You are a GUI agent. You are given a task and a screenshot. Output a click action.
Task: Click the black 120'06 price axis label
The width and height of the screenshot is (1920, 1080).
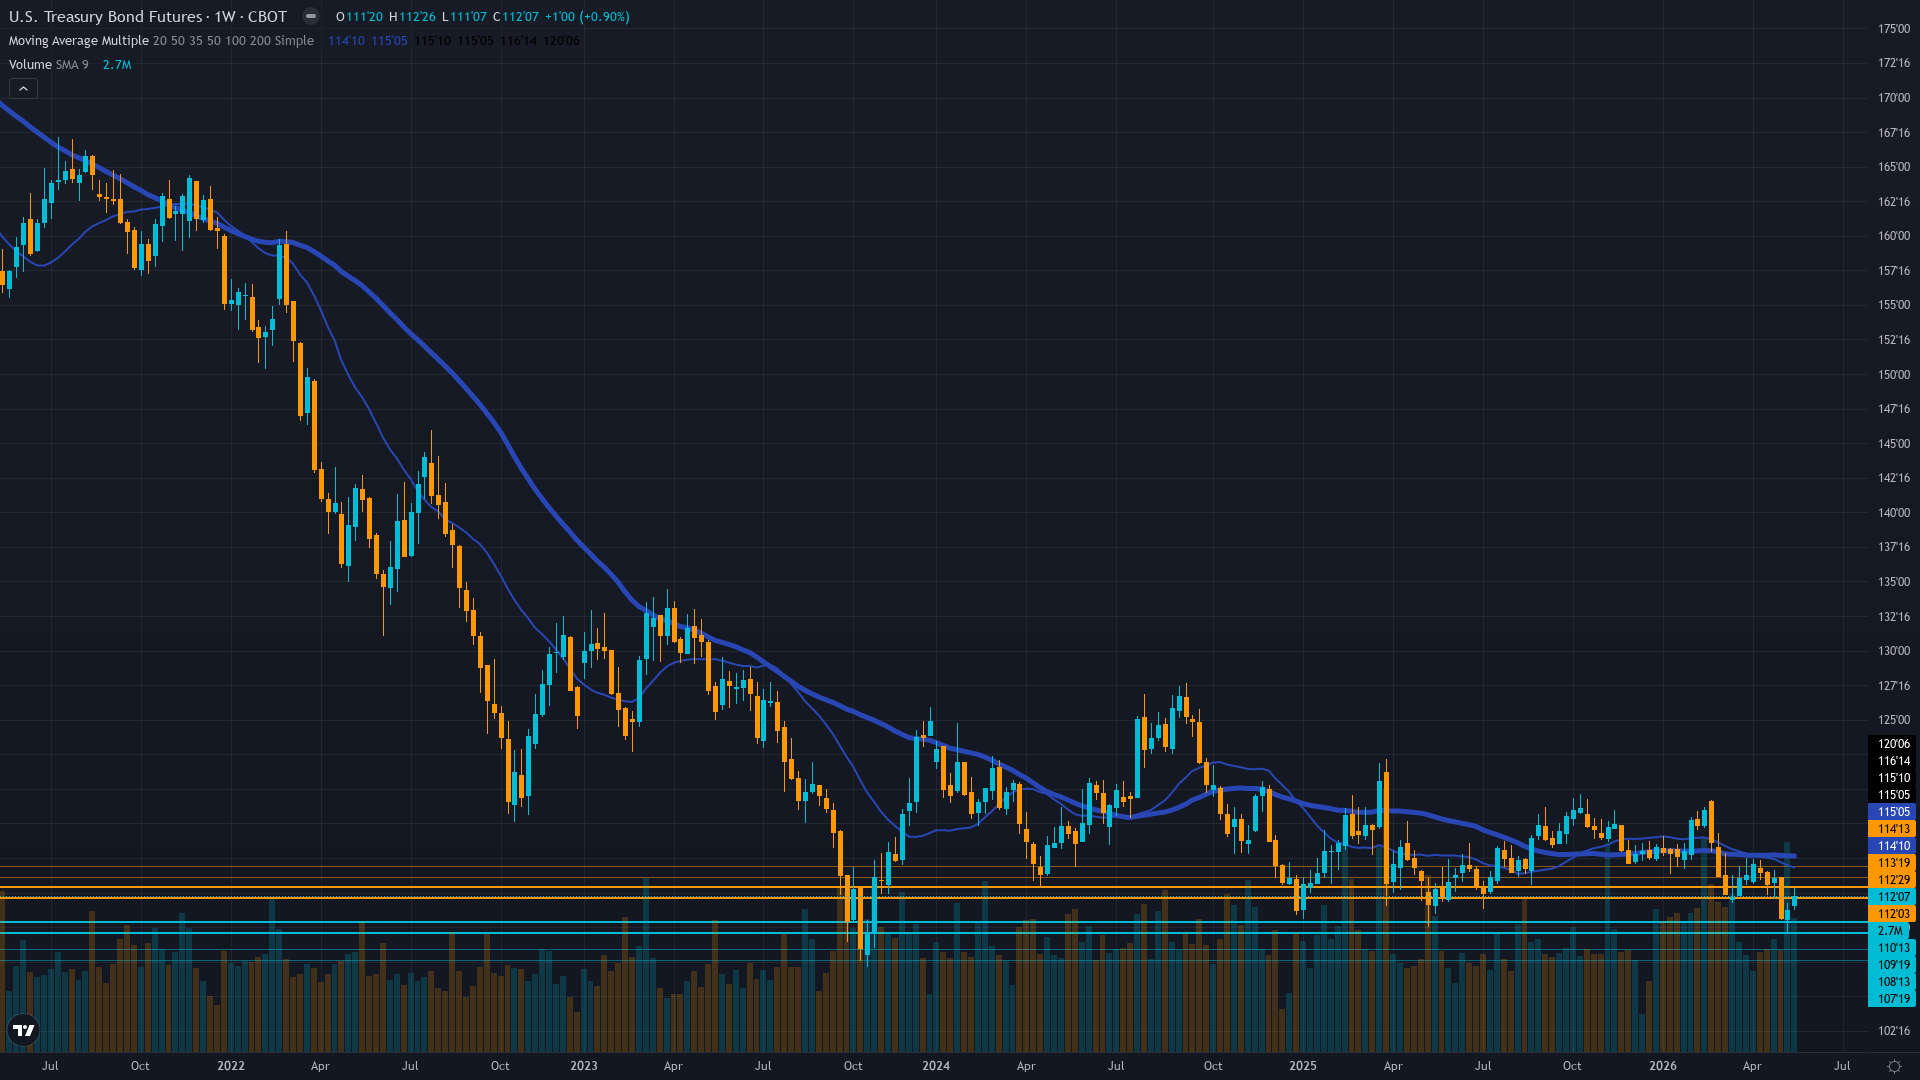tap(1892, 744)
